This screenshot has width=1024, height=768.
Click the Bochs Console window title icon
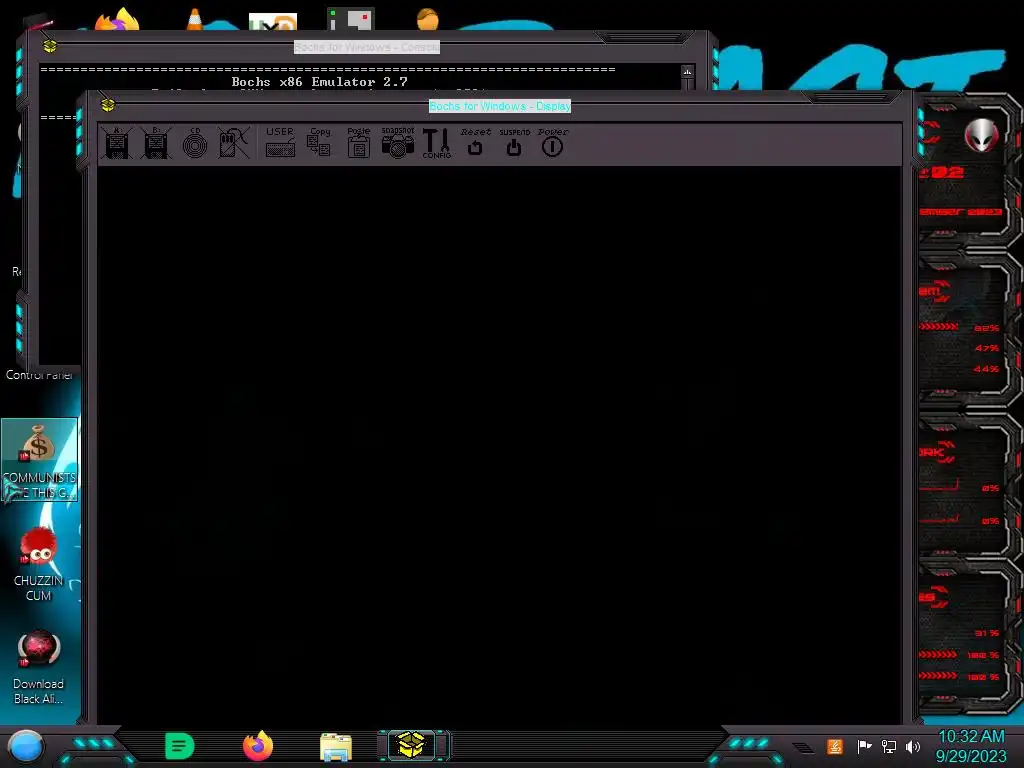50,46
